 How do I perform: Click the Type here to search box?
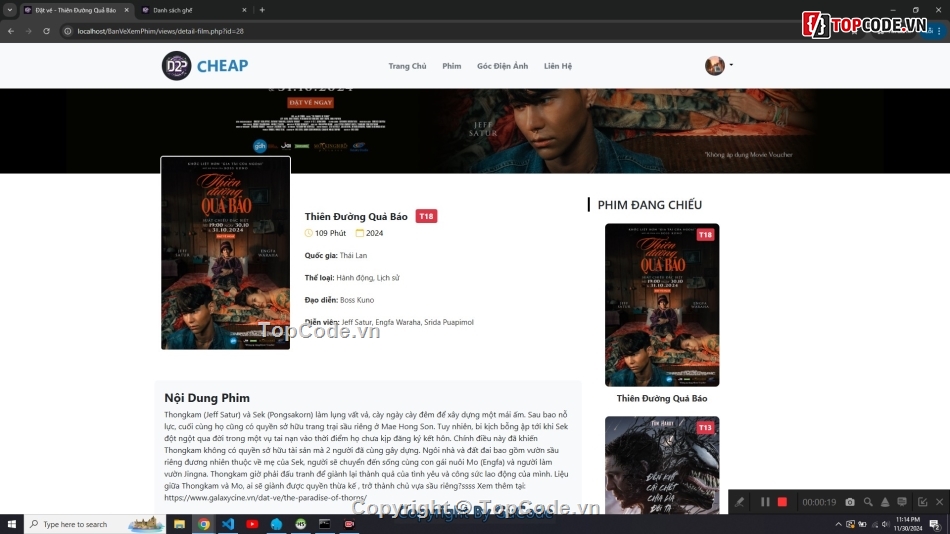click(x=95, y=524)
